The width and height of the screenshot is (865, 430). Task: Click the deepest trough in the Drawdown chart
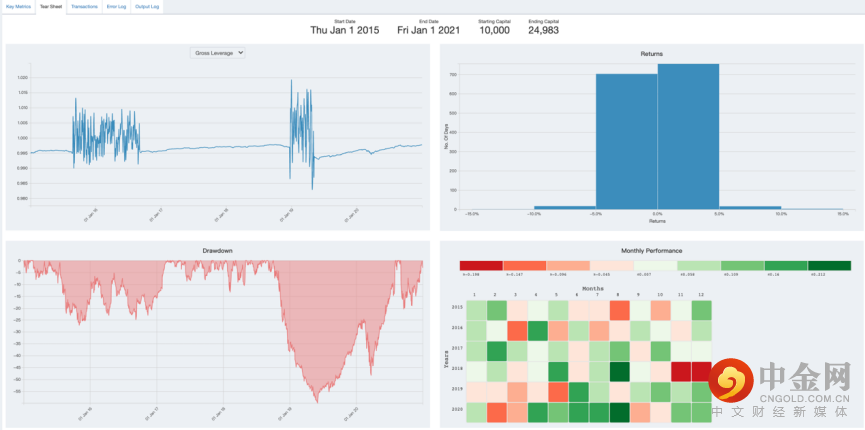click(317, 401)
